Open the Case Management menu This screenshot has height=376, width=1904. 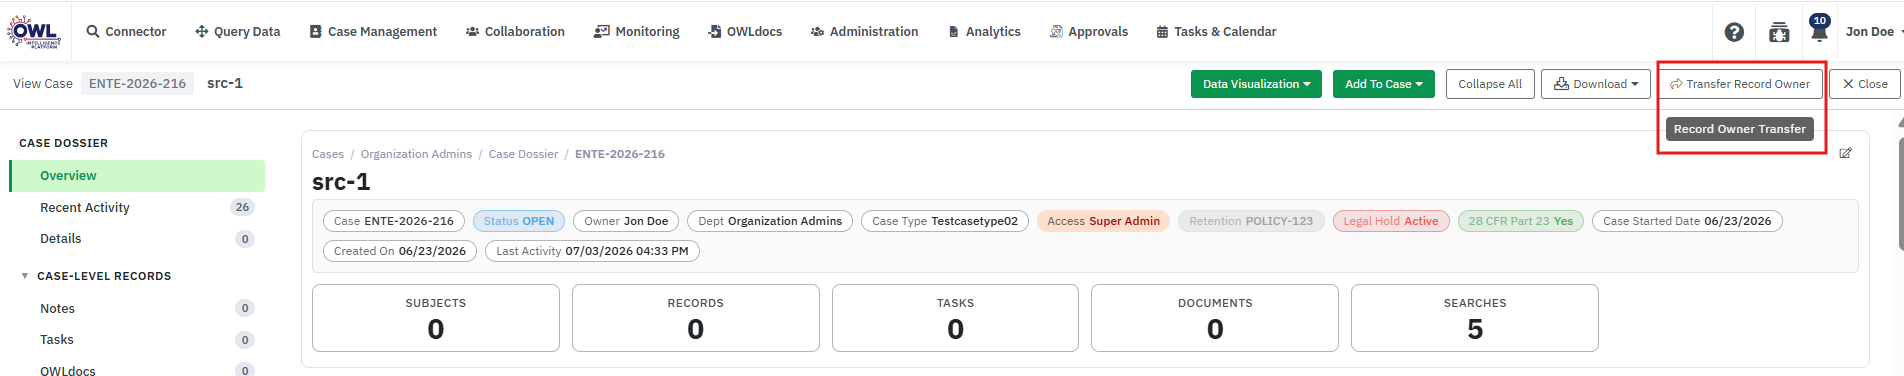pos(373,32)
